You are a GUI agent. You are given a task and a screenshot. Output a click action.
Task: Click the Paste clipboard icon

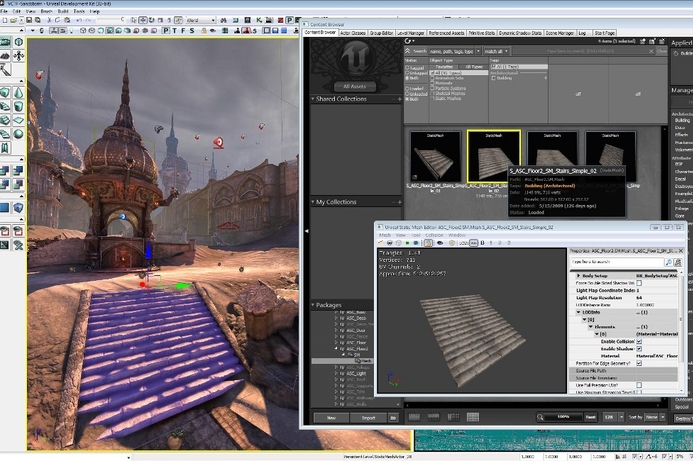click(67, 20)
